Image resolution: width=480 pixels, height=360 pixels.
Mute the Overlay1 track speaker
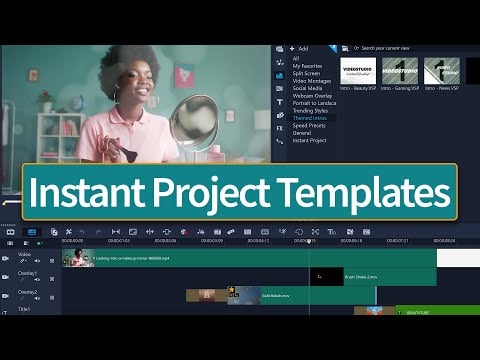click(37, 280)
